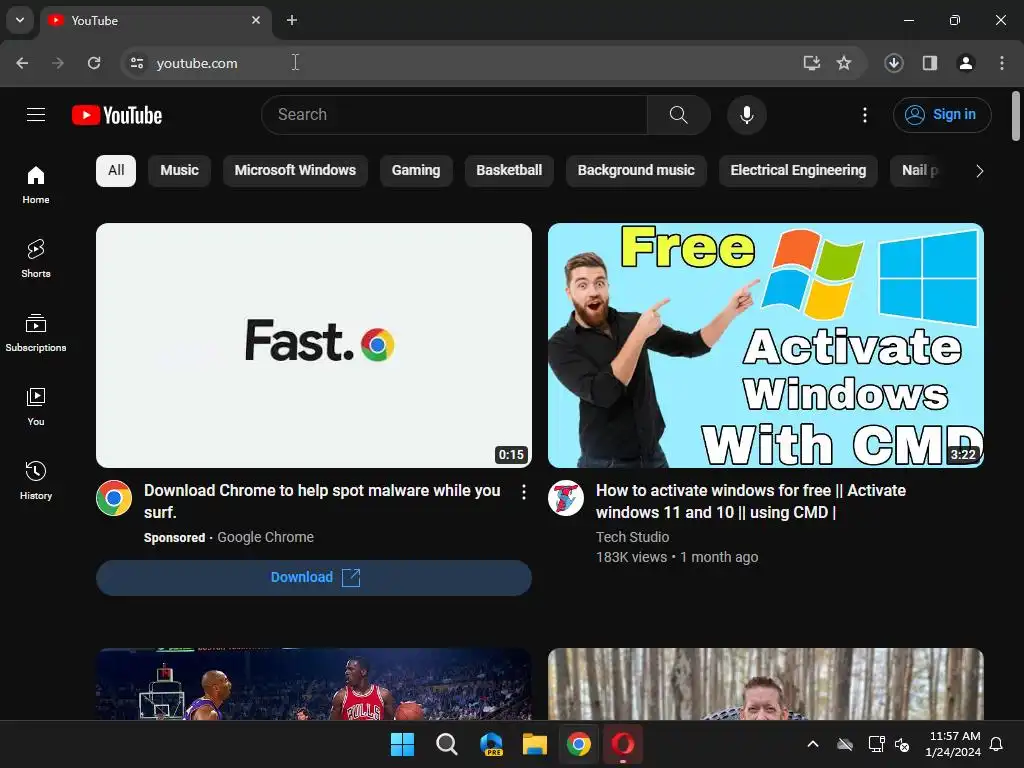The height and width of the screenshot is (768, 1024).
Task: Click the Google Chrome sponsor name
Action: 265,537
